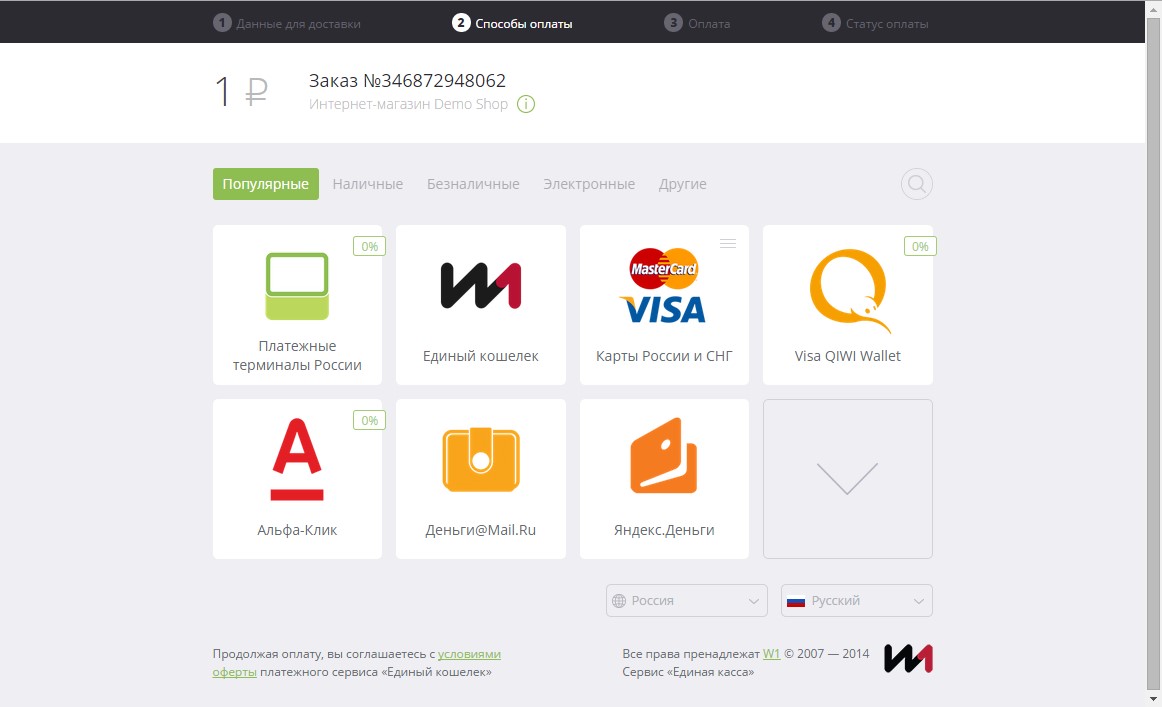
Task: Click the Russian flag icon
Action: pyautogui.click(x=796, y=601)
